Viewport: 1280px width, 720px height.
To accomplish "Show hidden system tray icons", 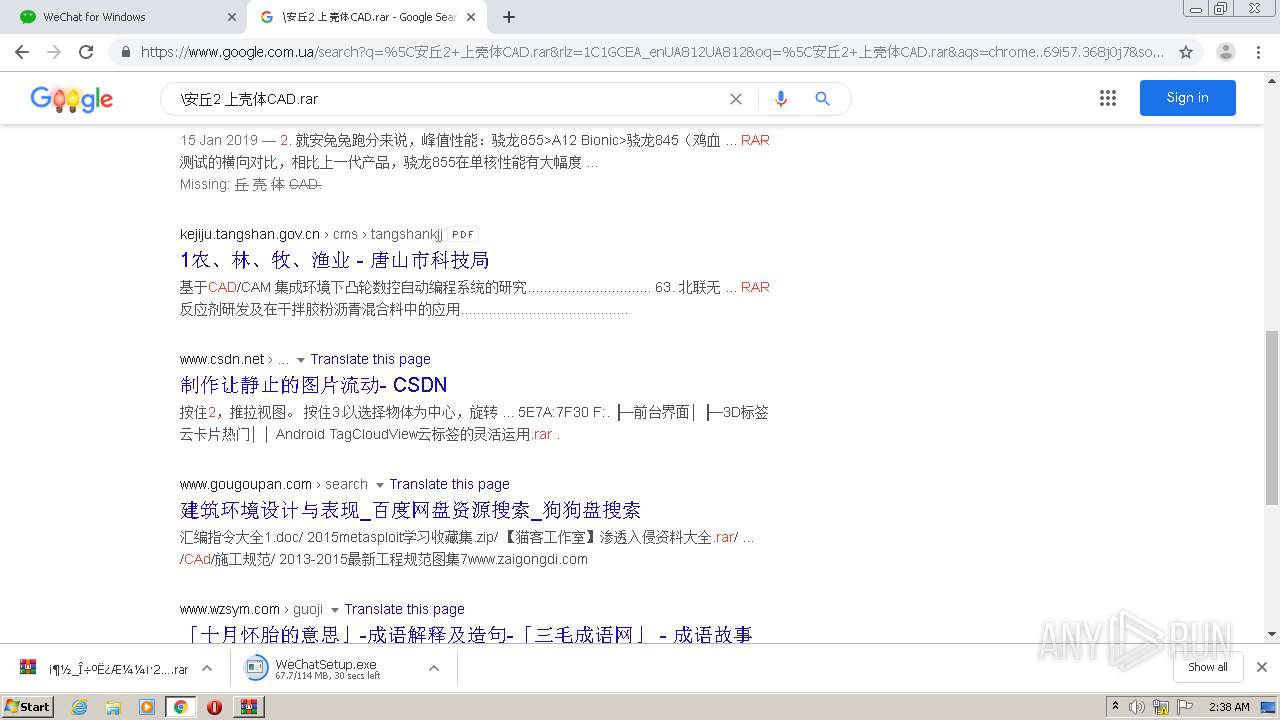I will pos(1115,707).
